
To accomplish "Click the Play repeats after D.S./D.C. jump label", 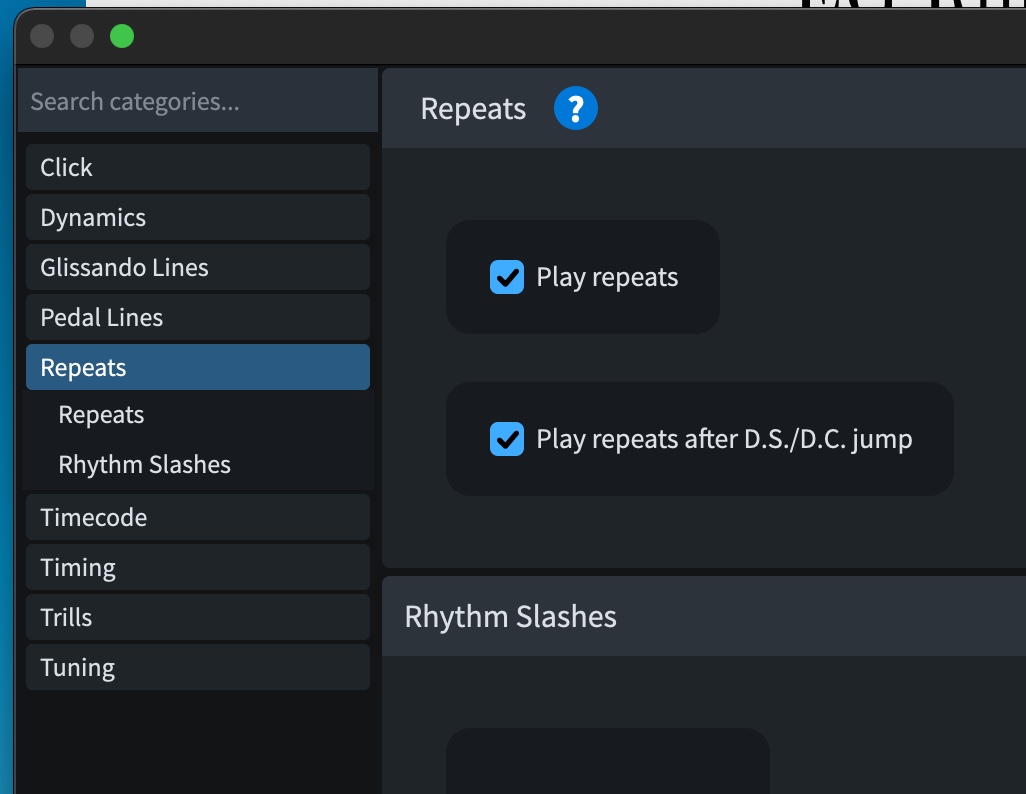I will coord(724,438).
